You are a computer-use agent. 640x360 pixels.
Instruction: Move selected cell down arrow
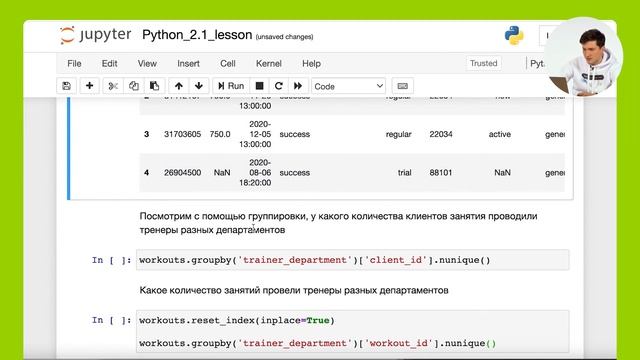[199, 86]
